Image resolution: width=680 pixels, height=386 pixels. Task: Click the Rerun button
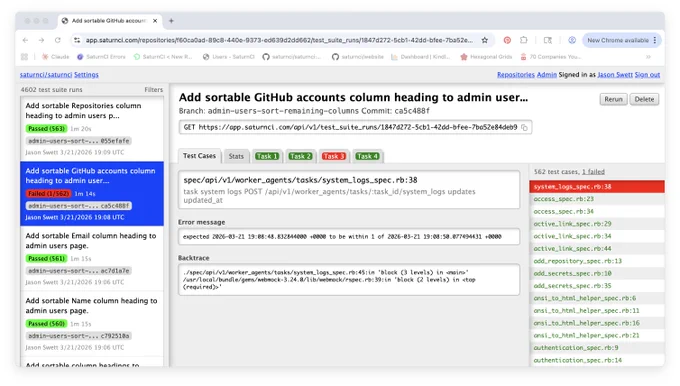(x=613, y=99)
